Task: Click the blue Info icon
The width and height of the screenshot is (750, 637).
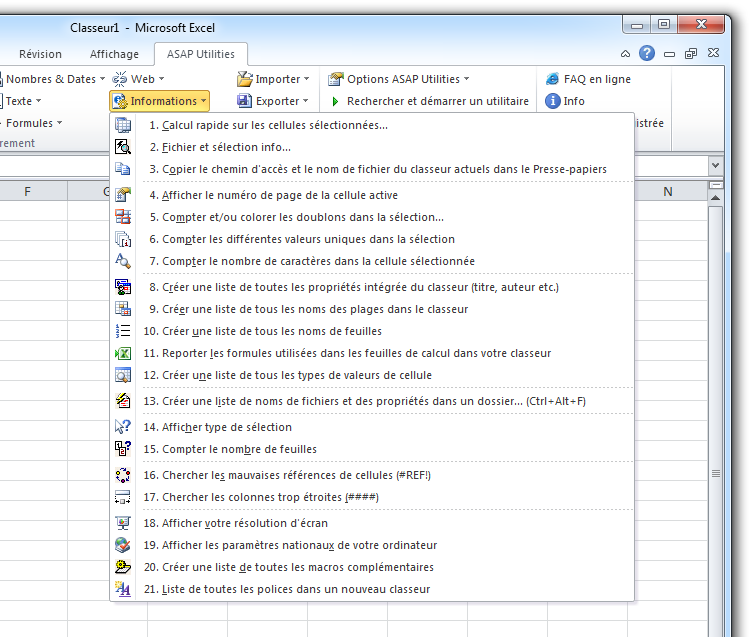Action: [552, 101]
